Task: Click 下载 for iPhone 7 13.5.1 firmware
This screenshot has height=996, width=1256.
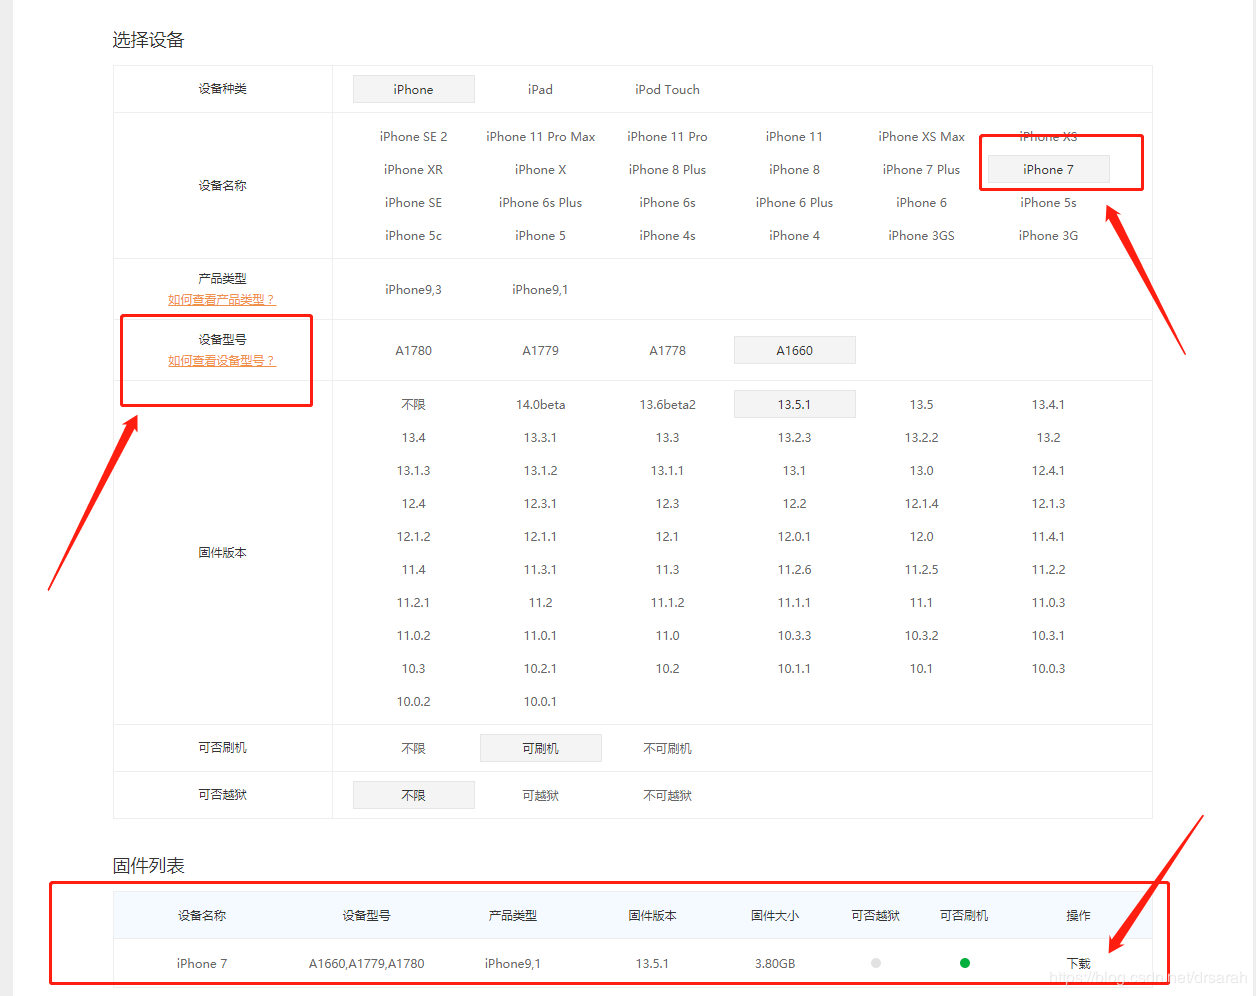Action: click(1078, 964)
